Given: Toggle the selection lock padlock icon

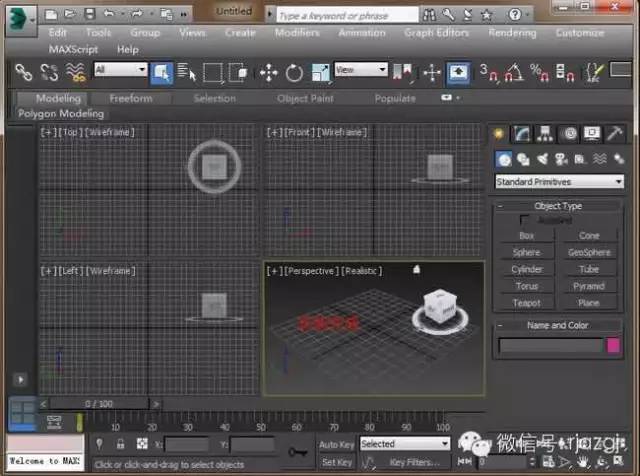Looking at the screenshot, I should point(120,444).
